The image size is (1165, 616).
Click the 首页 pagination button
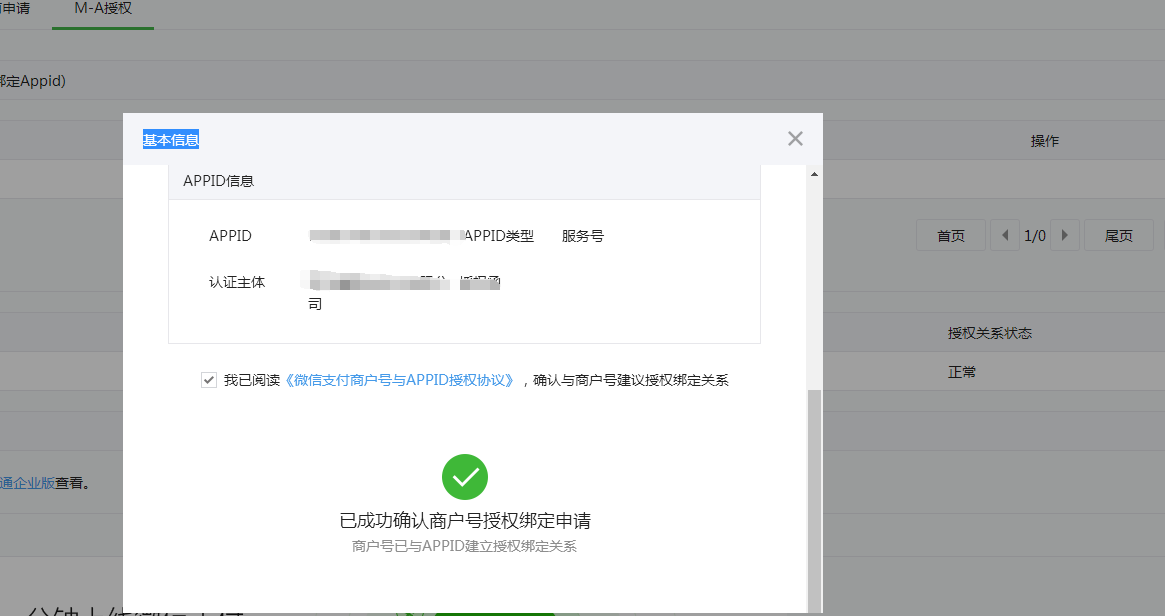tap(950, 235)
